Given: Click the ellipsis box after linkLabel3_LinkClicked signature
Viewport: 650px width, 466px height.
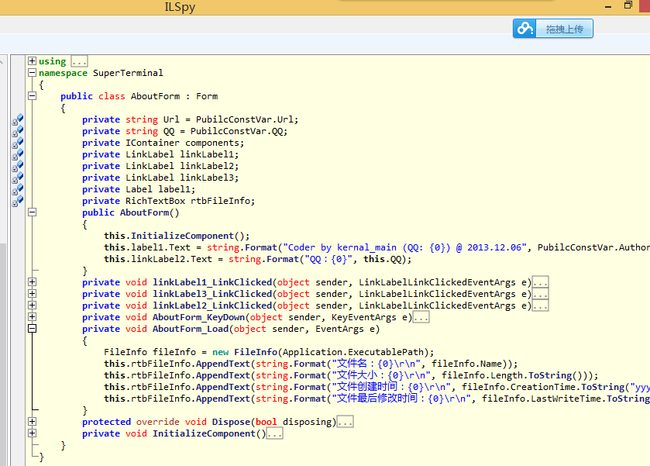Looking at the screenshot, I should 541,294.
